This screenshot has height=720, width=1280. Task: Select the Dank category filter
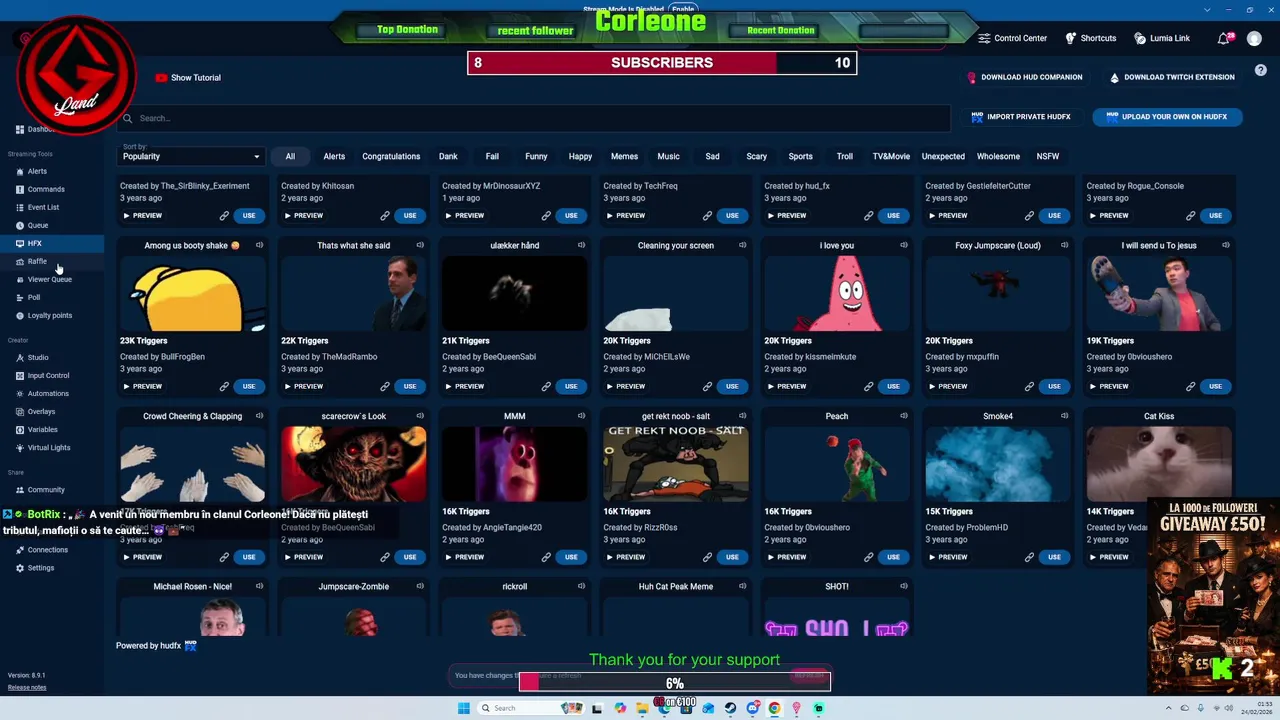pyautogui.click(x=448, y=156)
